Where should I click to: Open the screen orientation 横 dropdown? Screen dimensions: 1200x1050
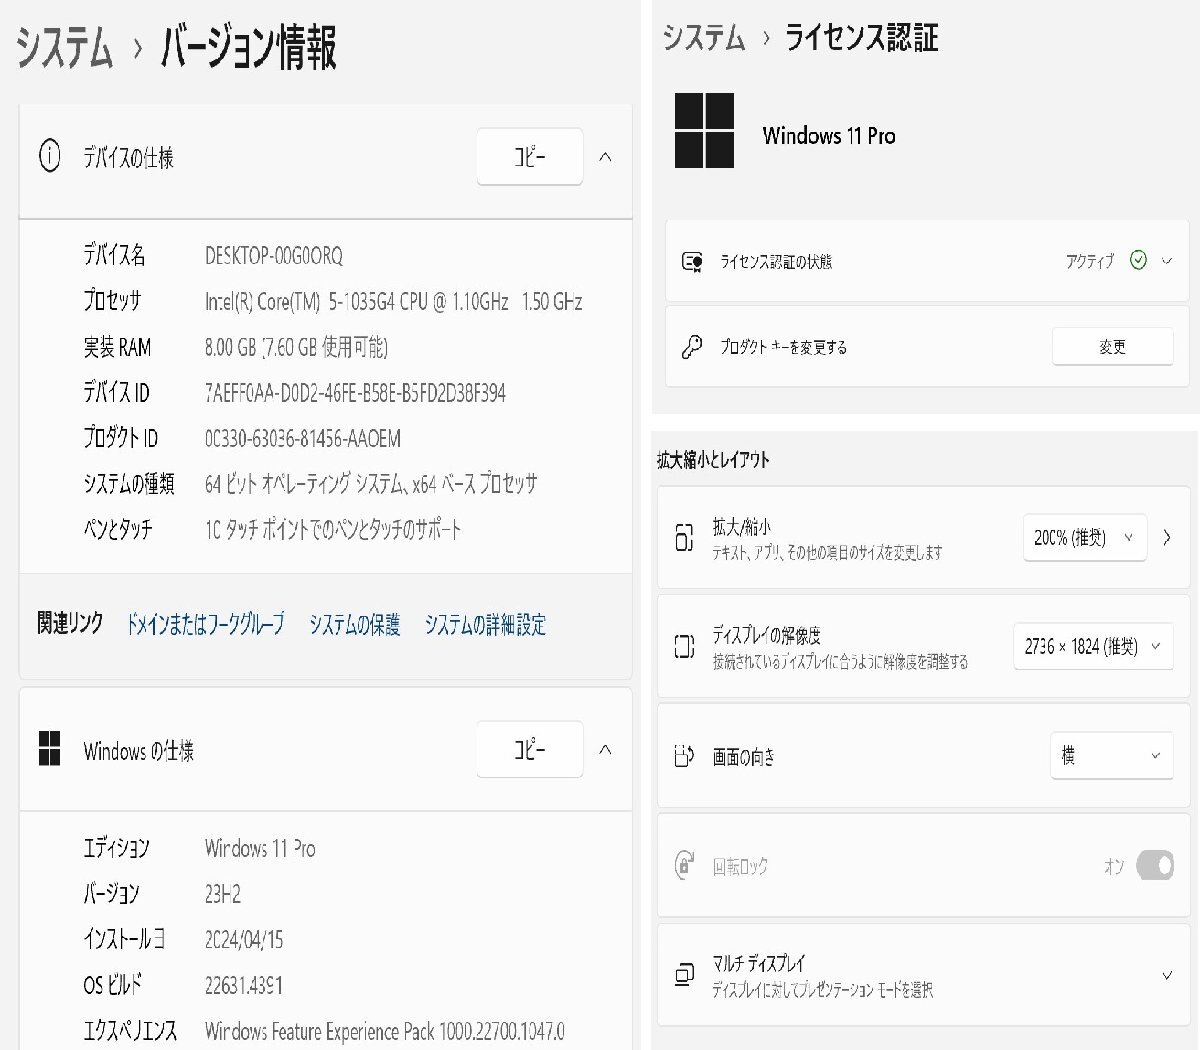(x=1111, y=756)
